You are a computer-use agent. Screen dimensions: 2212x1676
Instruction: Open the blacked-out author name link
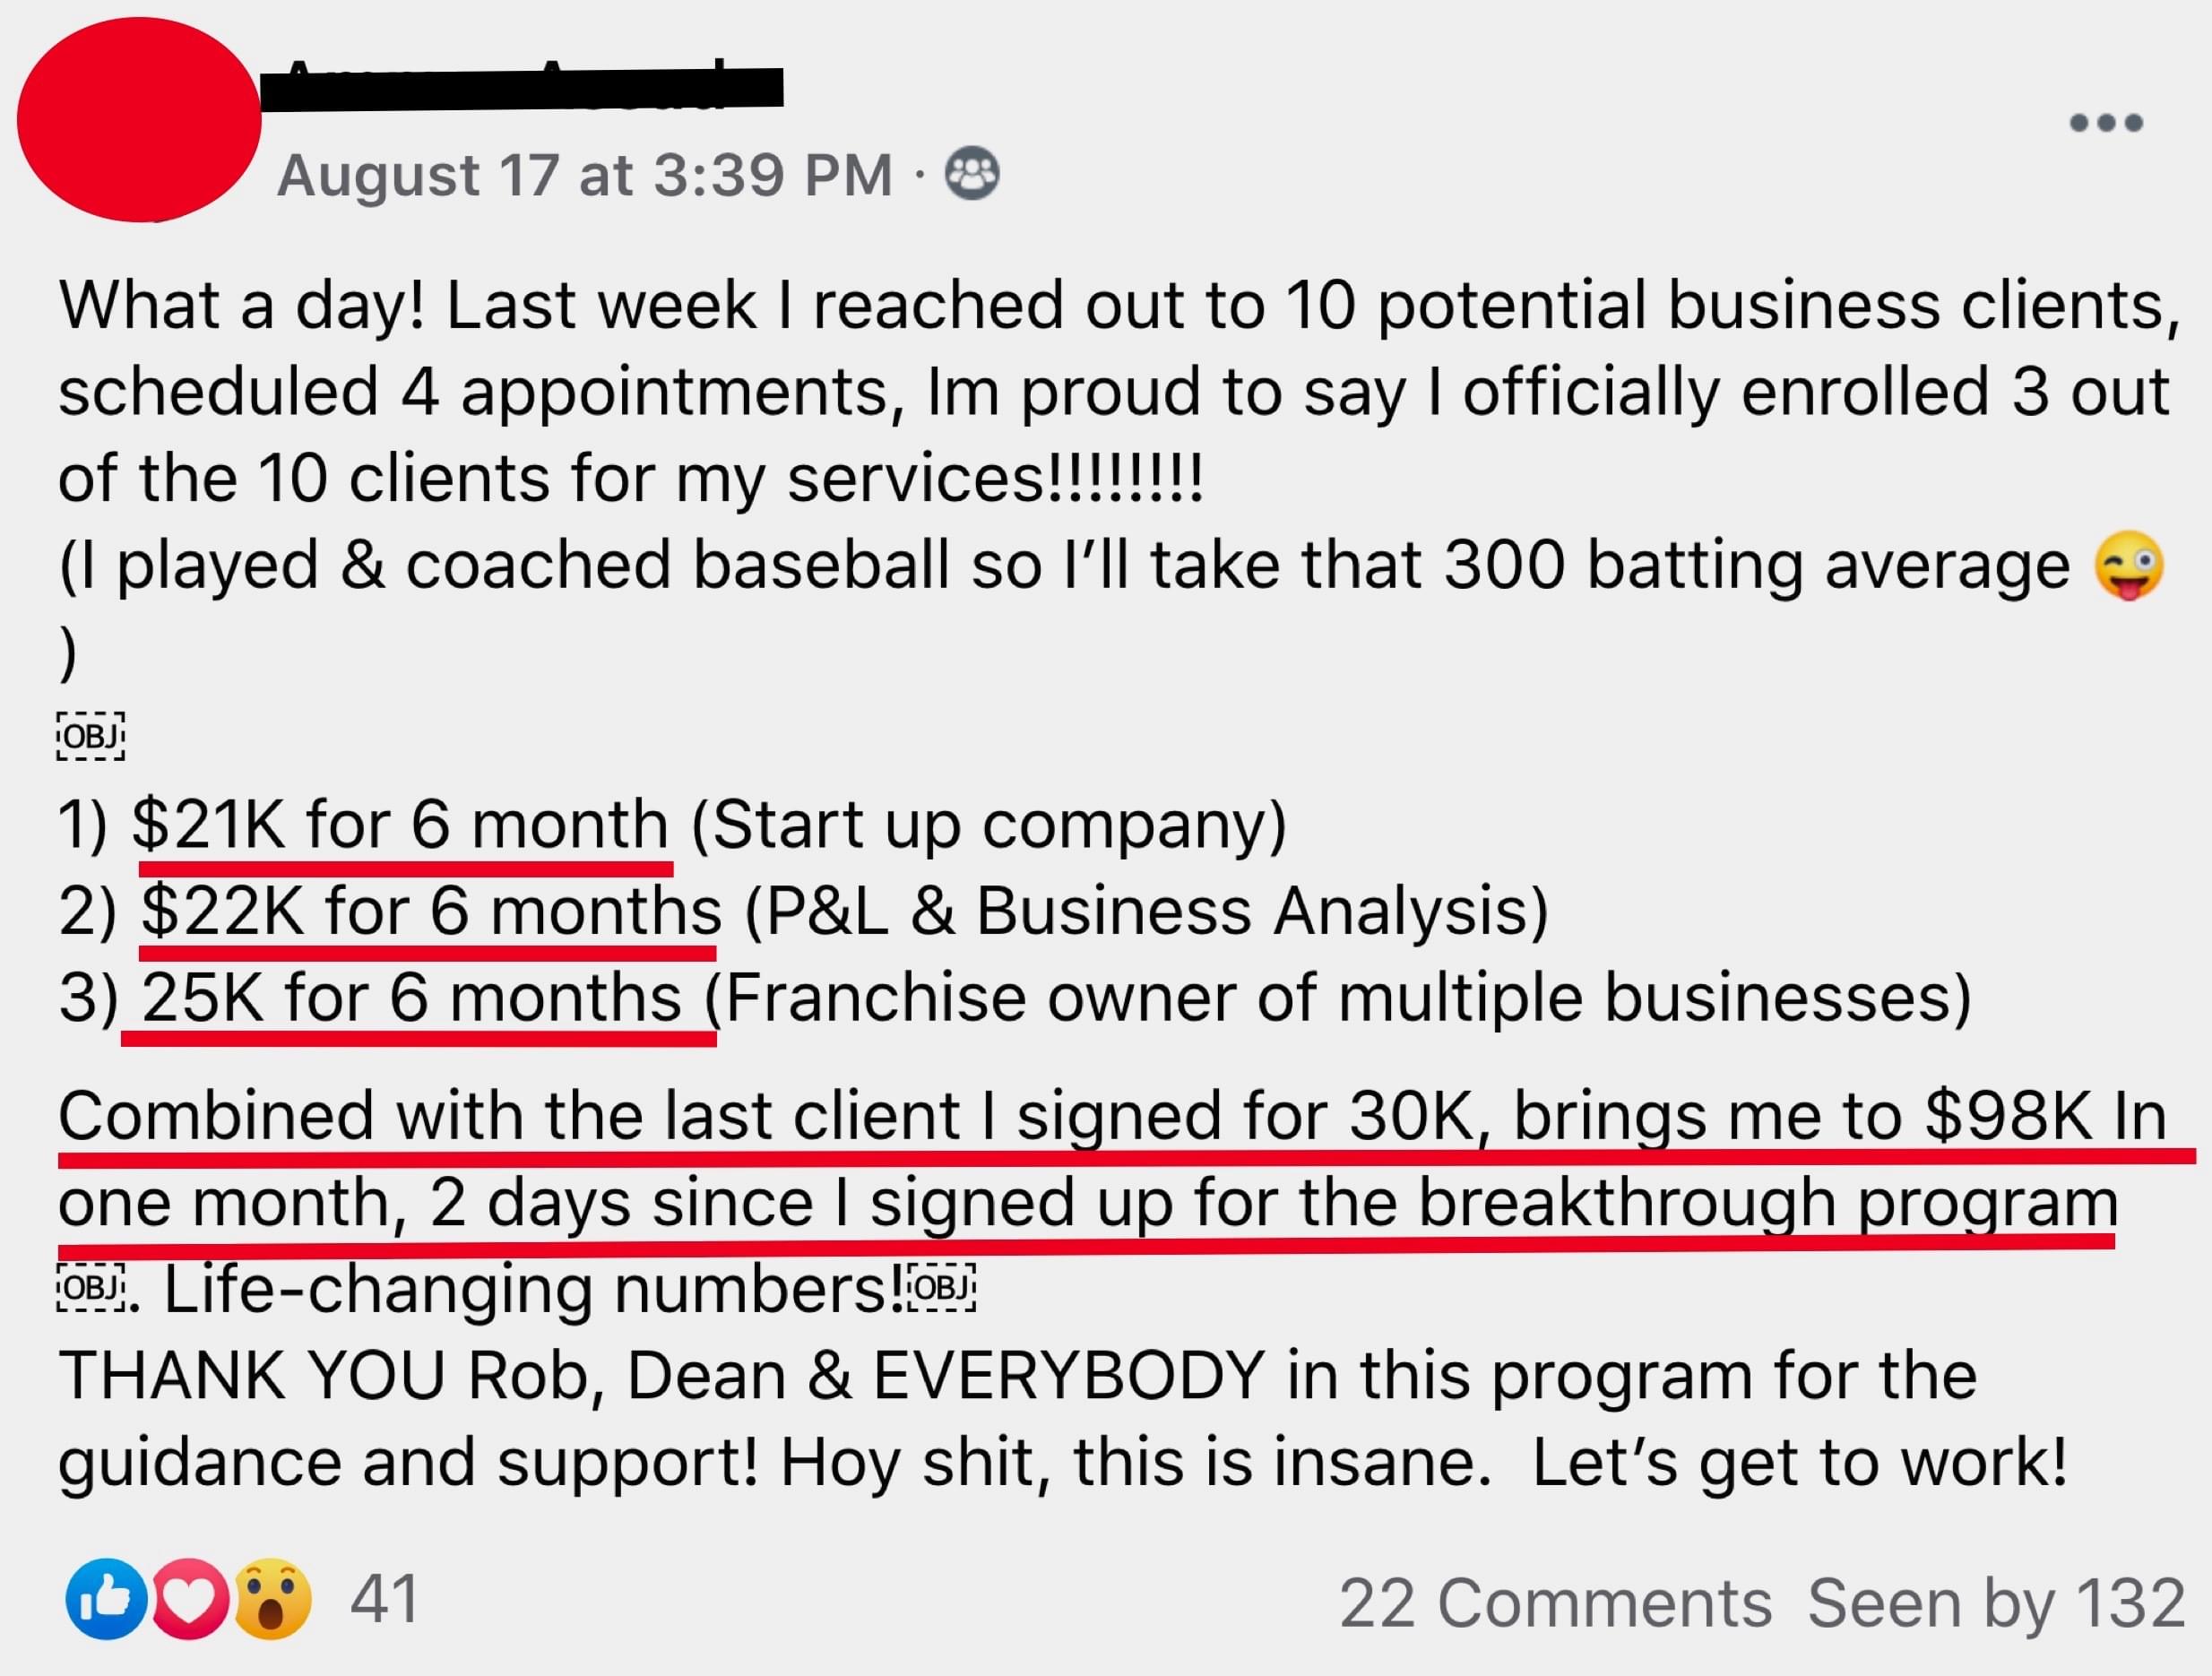[x=521, y=88]
